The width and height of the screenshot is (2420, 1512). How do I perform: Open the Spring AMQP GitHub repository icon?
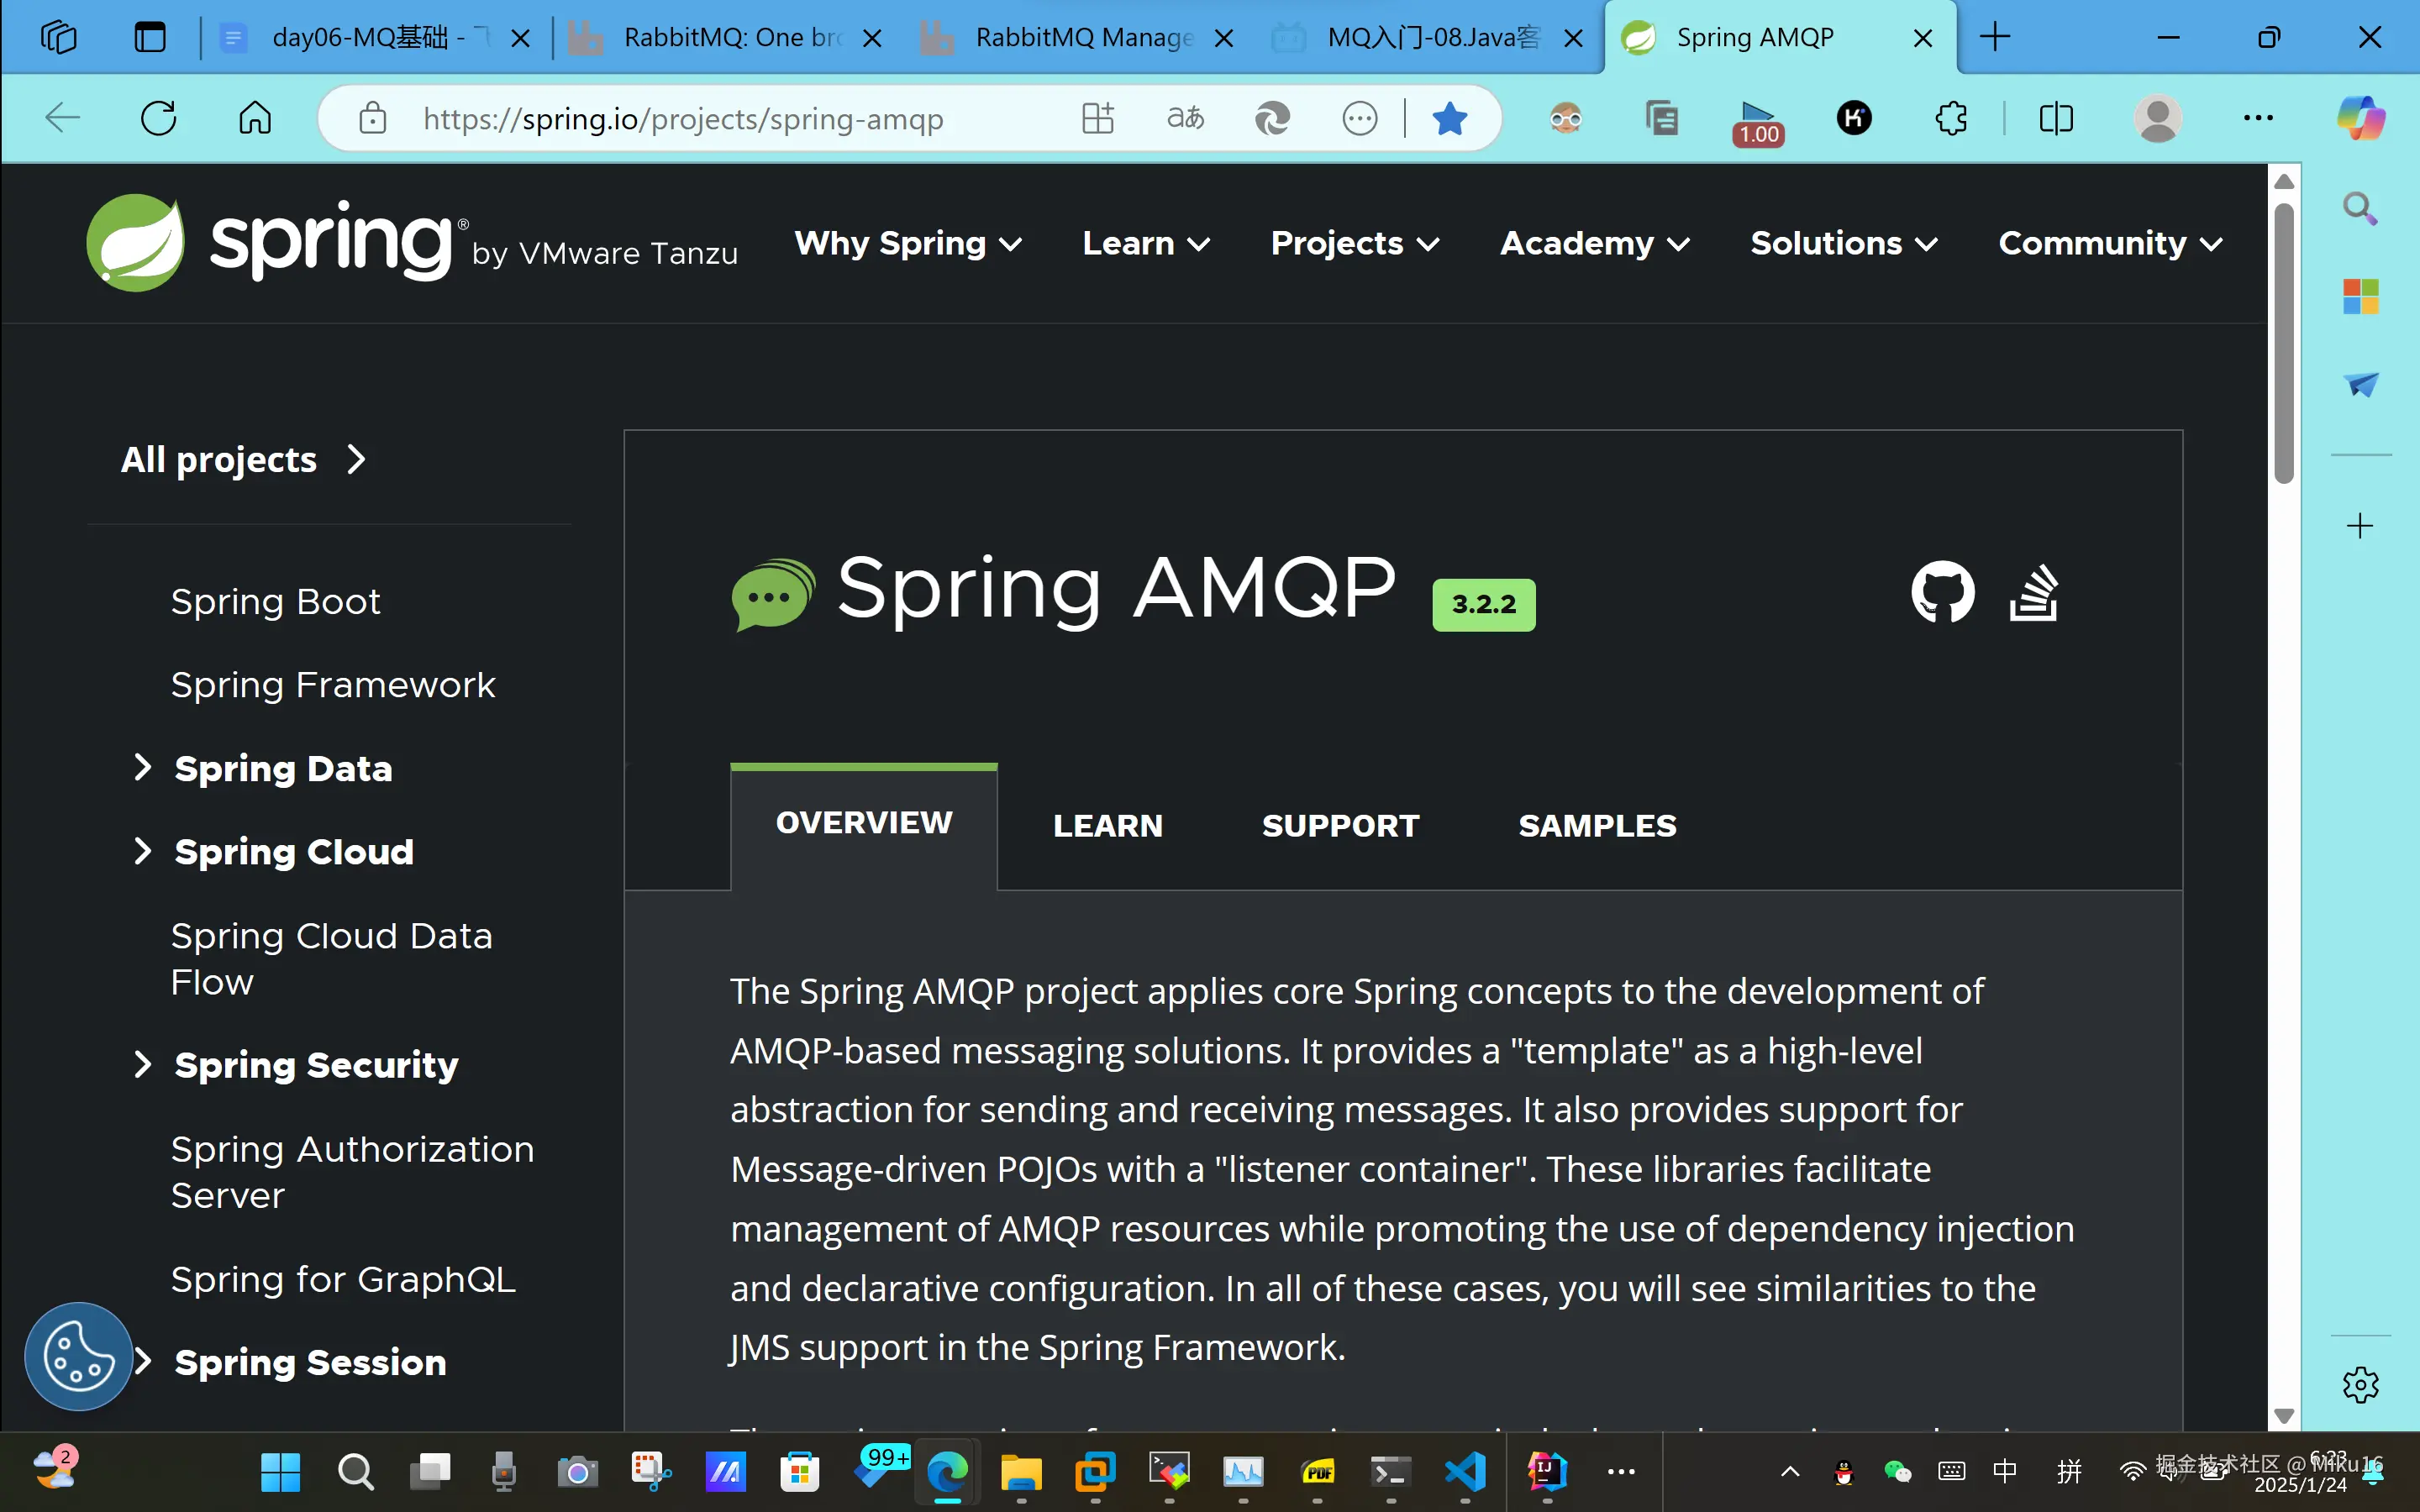(1942, 592)
